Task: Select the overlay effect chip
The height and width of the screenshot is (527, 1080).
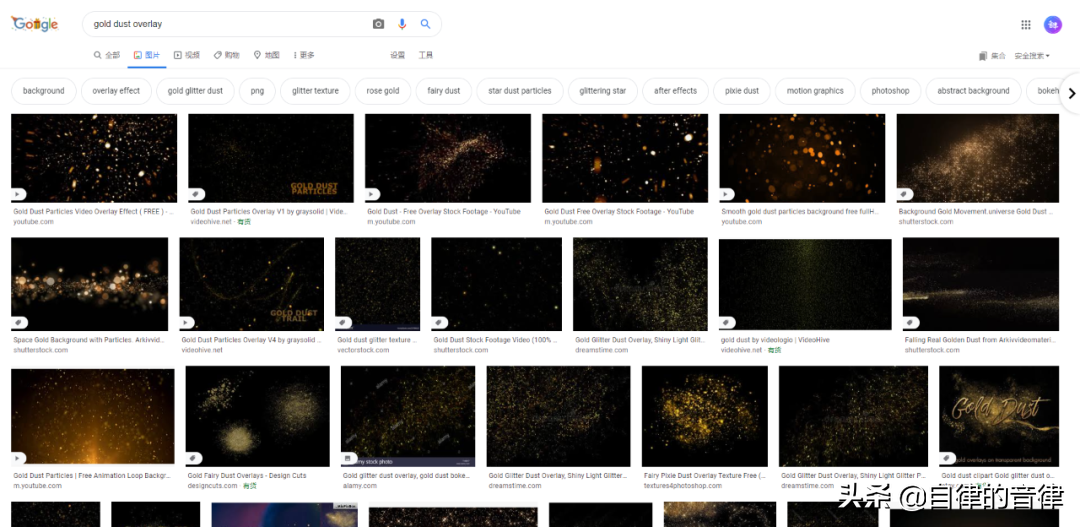Action: [x=116, y=91]
